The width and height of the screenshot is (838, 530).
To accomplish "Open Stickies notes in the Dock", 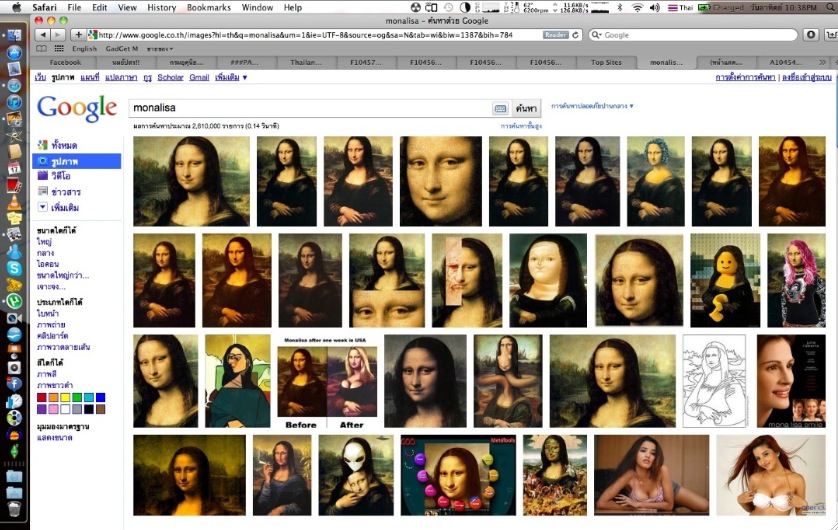I will (x=14, y=219).
